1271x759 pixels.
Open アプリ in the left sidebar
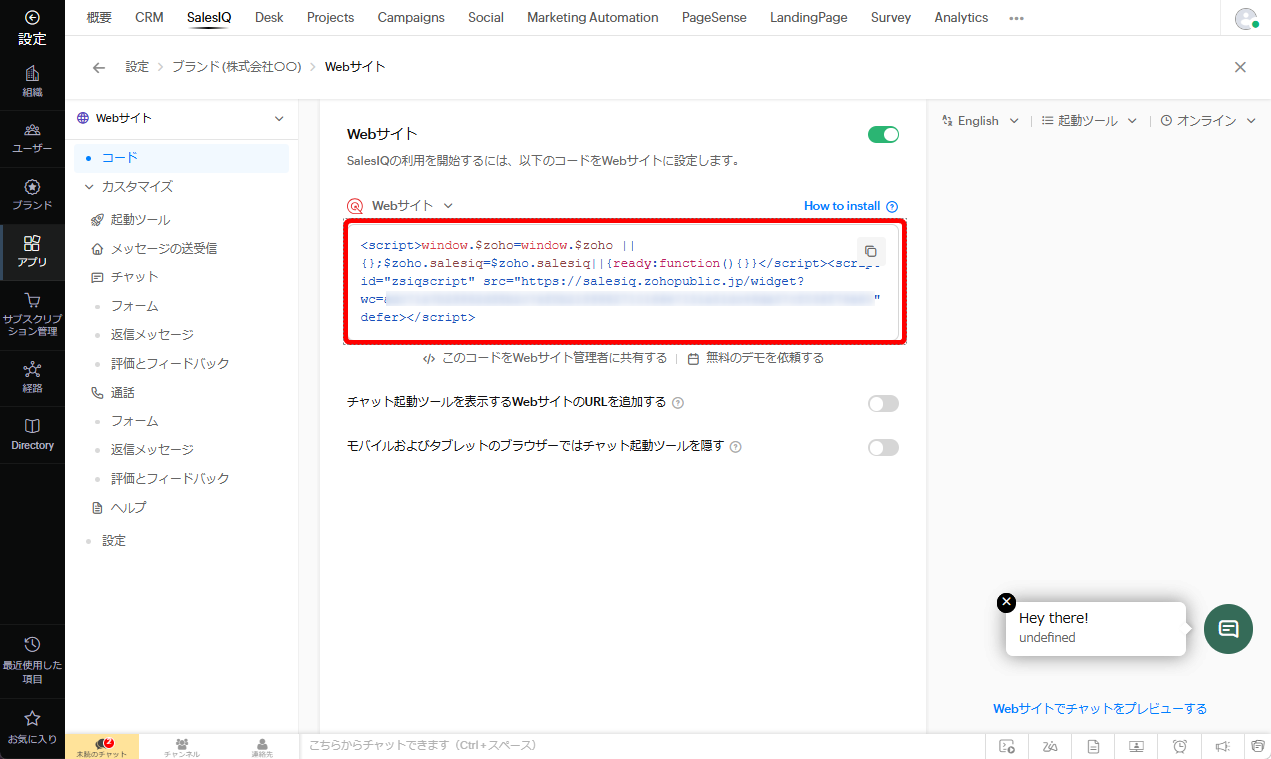click(x=32, y=251)
